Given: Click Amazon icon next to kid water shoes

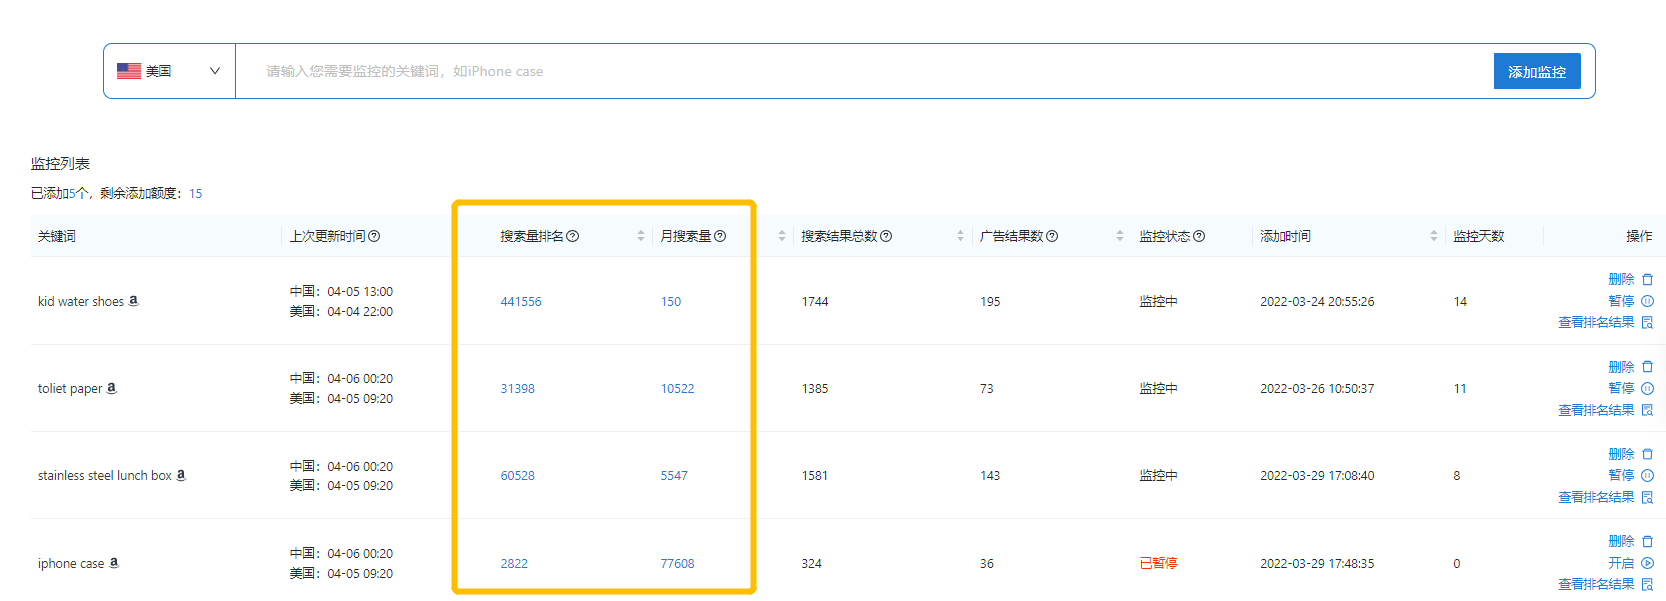Looking at the screenshot, I should (x=134, y=301).
